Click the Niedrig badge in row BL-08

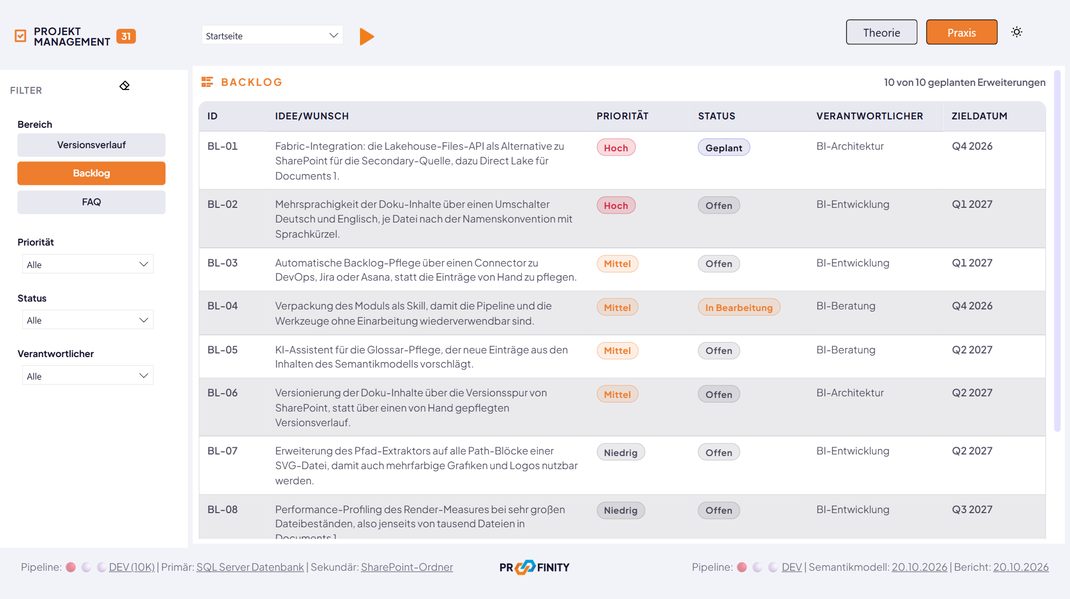click(x=620, y=510)
